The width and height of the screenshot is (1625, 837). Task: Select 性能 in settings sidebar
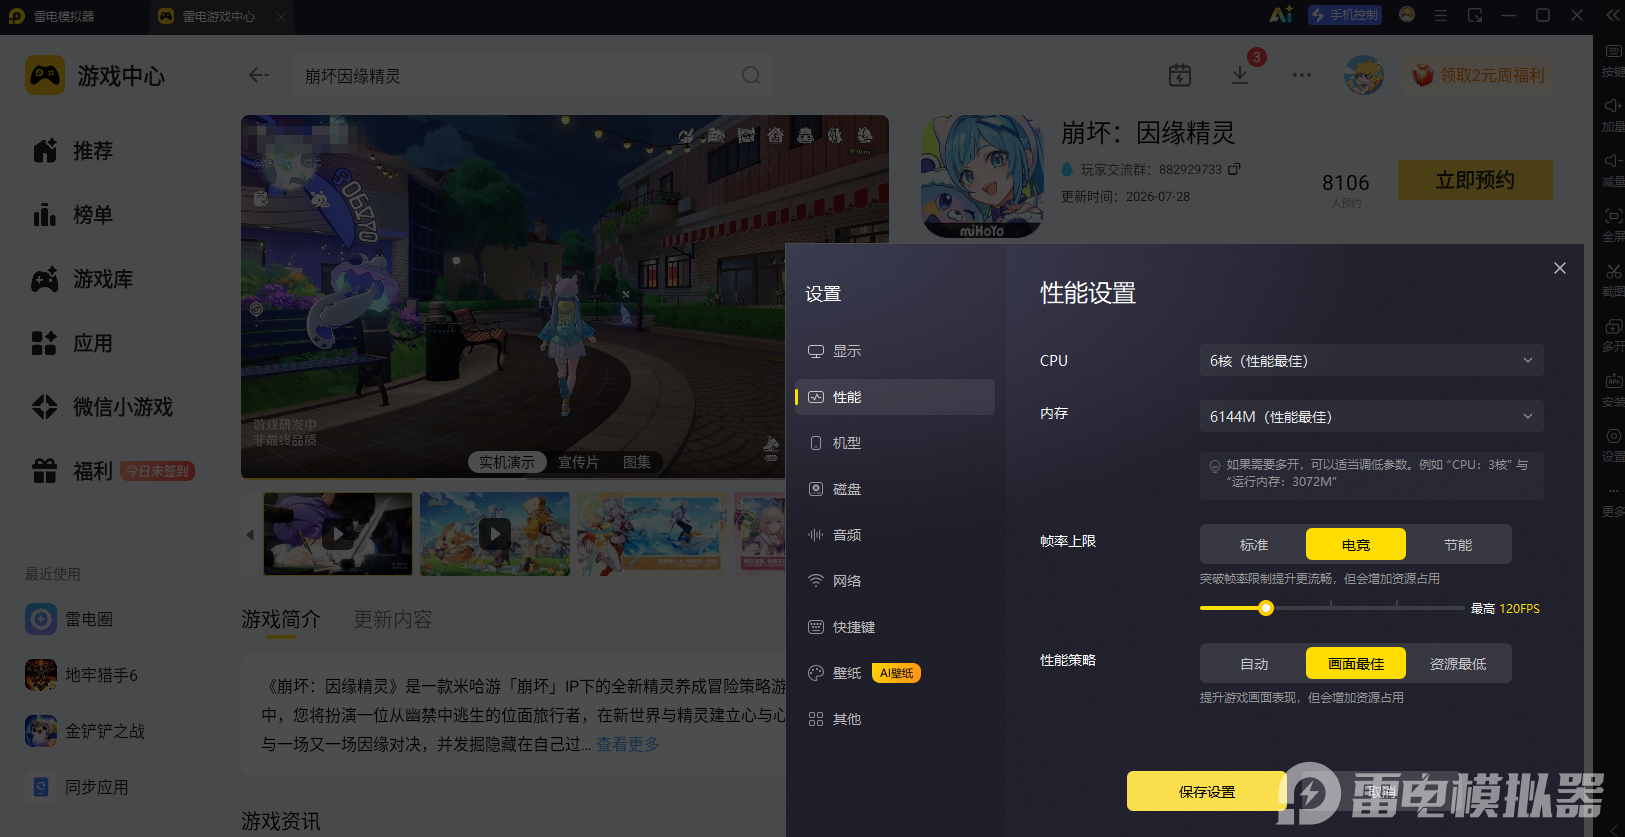[895, 397]
